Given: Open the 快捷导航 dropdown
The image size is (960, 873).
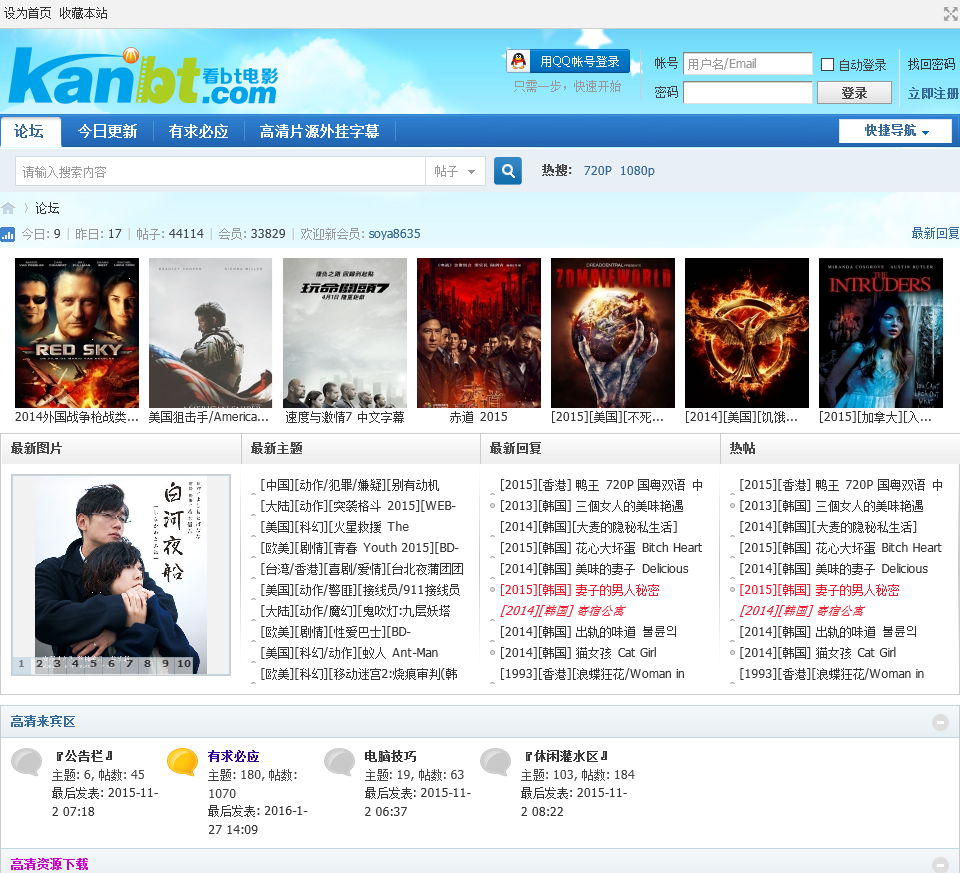Looking at the screenshot, I should coord(895,130).
